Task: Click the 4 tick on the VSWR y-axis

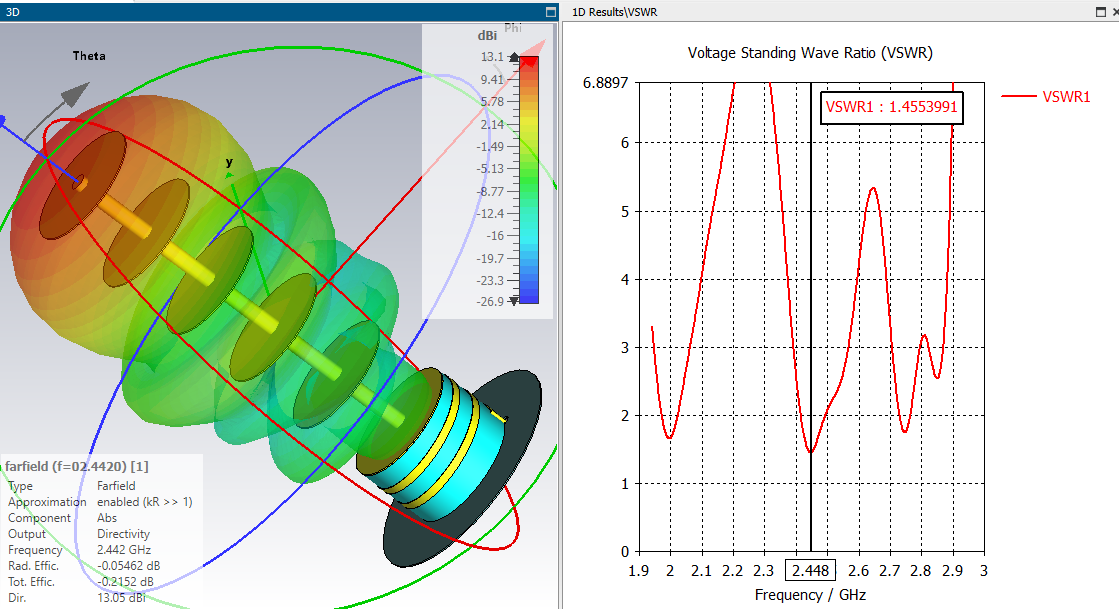Action: pyautogui.click(x=625, y=279)
